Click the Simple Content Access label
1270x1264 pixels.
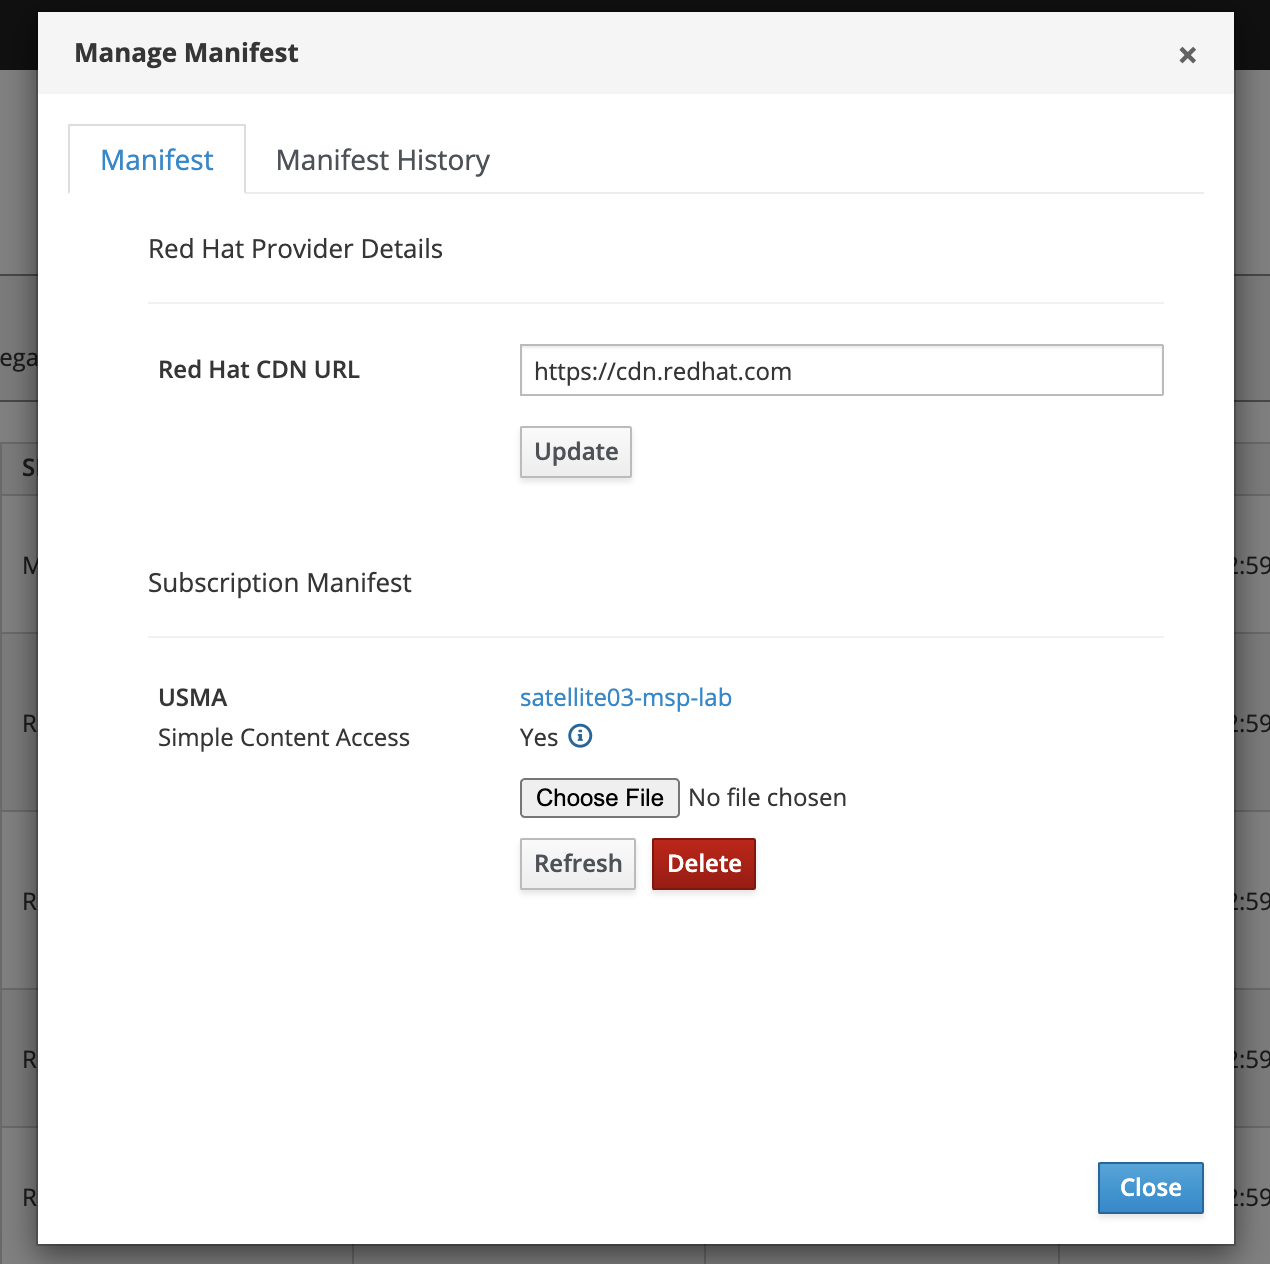(x=284, y=738)
